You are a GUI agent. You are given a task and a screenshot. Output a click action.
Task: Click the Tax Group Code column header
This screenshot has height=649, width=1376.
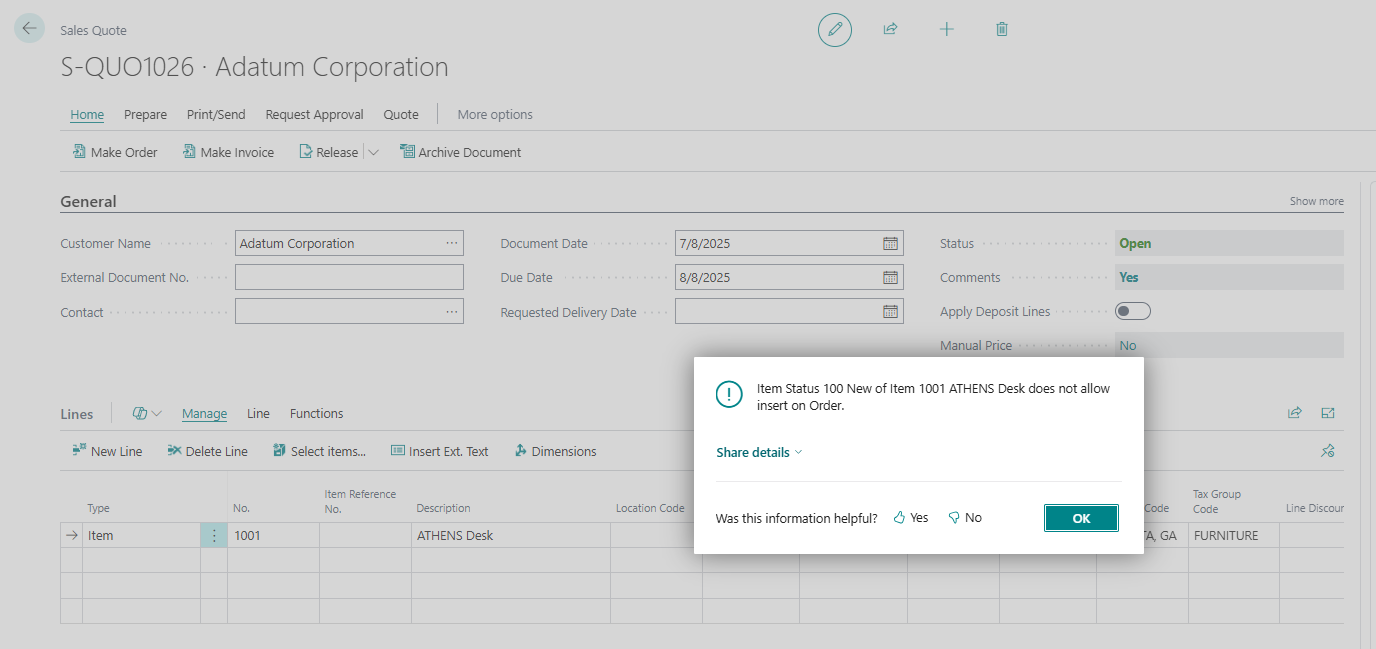pos(1217,501)
